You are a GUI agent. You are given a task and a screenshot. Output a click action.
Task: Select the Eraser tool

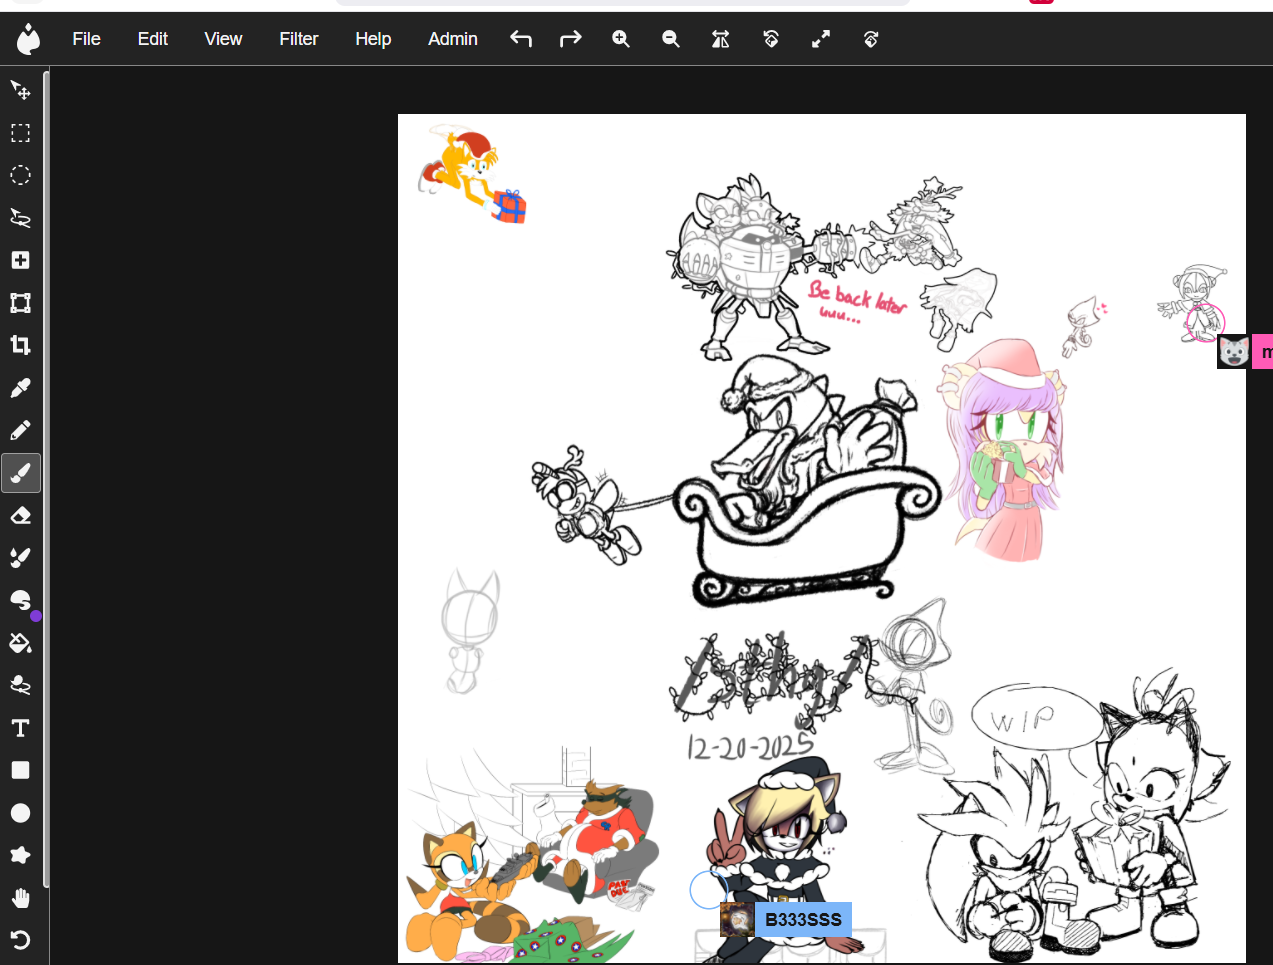(20, 515)
